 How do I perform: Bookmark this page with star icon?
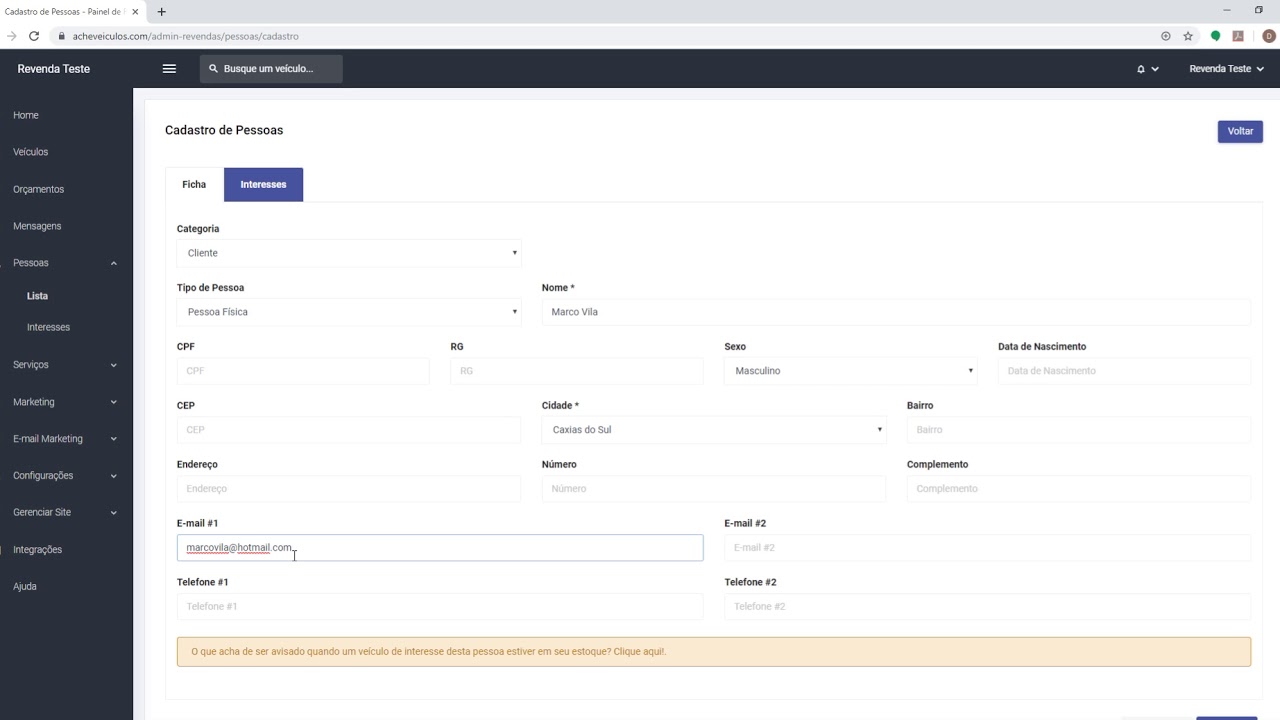(x=1188, y=36)
